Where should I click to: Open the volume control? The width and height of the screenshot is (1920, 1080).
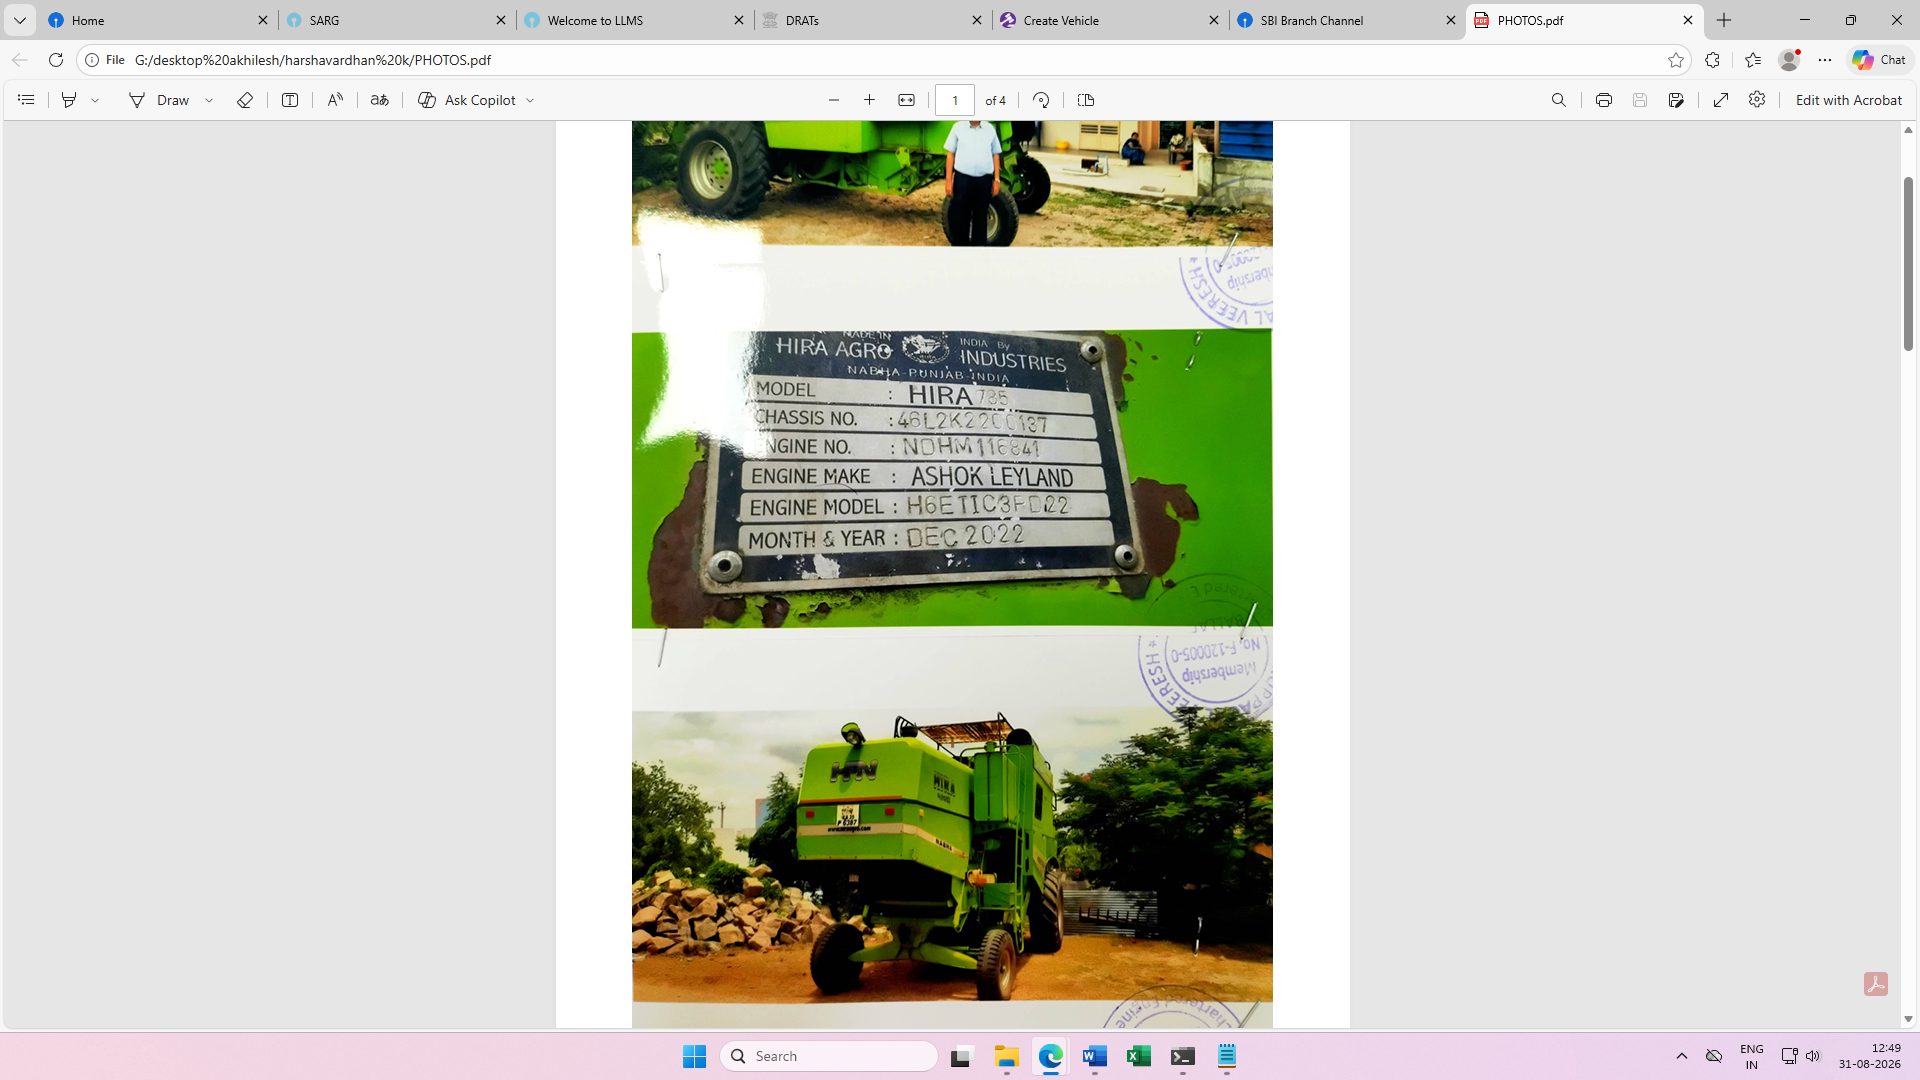coord(1813,1056)
